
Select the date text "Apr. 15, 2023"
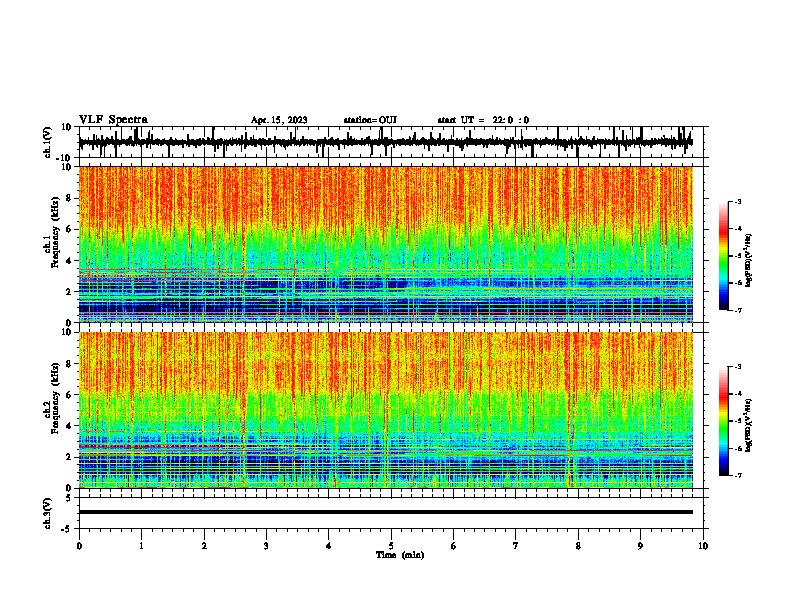tap(279, 120)
